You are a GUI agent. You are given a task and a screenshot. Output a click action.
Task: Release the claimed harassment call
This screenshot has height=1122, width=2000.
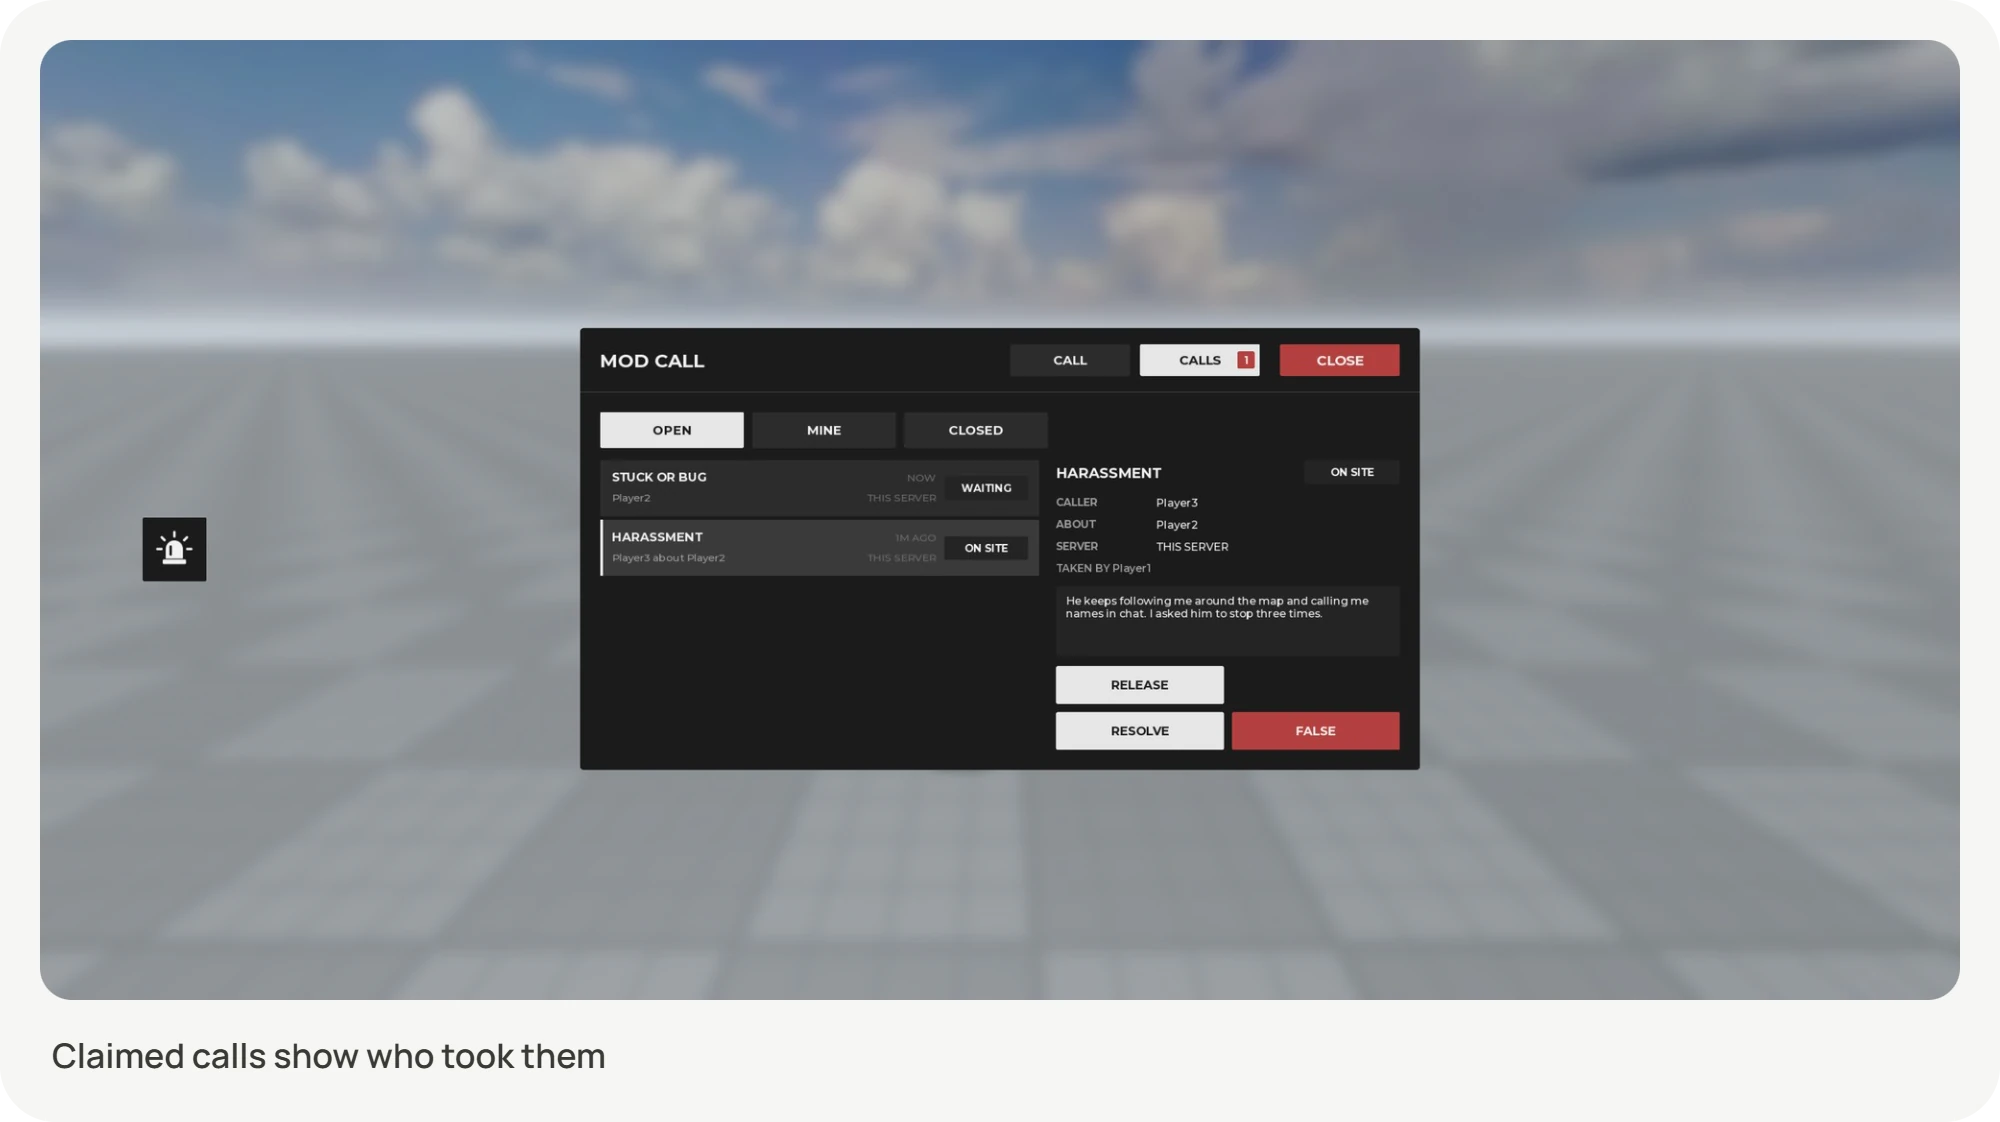click(x=1140, y=685)
